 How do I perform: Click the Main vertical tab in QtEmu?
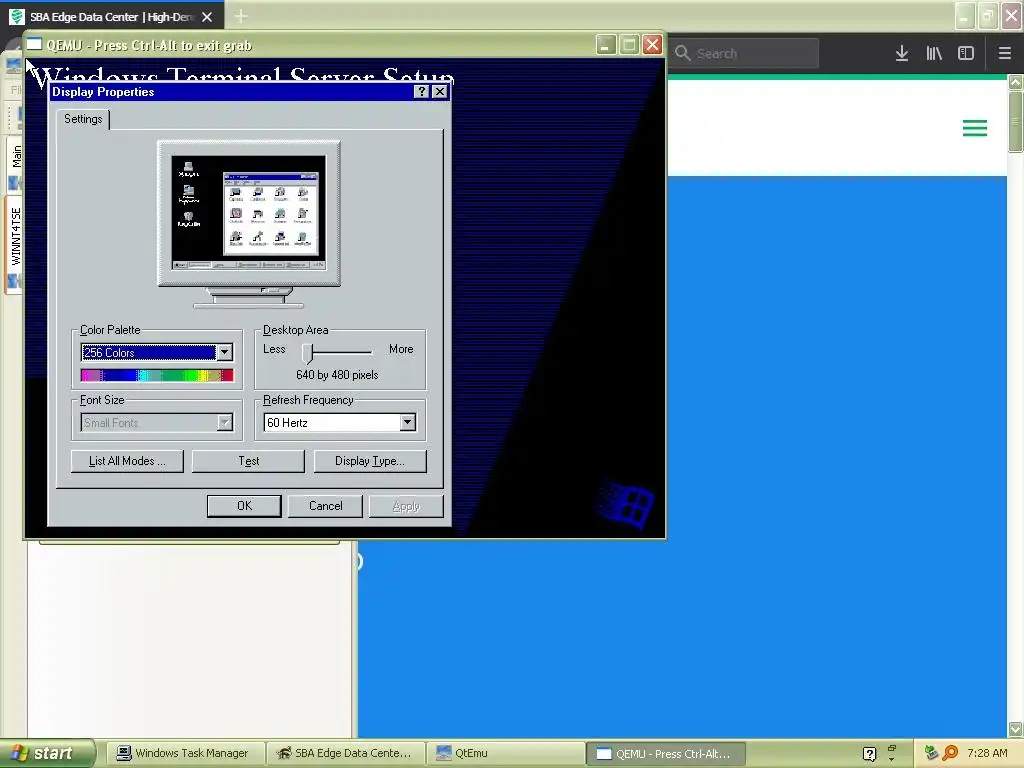tap(16, 157)
